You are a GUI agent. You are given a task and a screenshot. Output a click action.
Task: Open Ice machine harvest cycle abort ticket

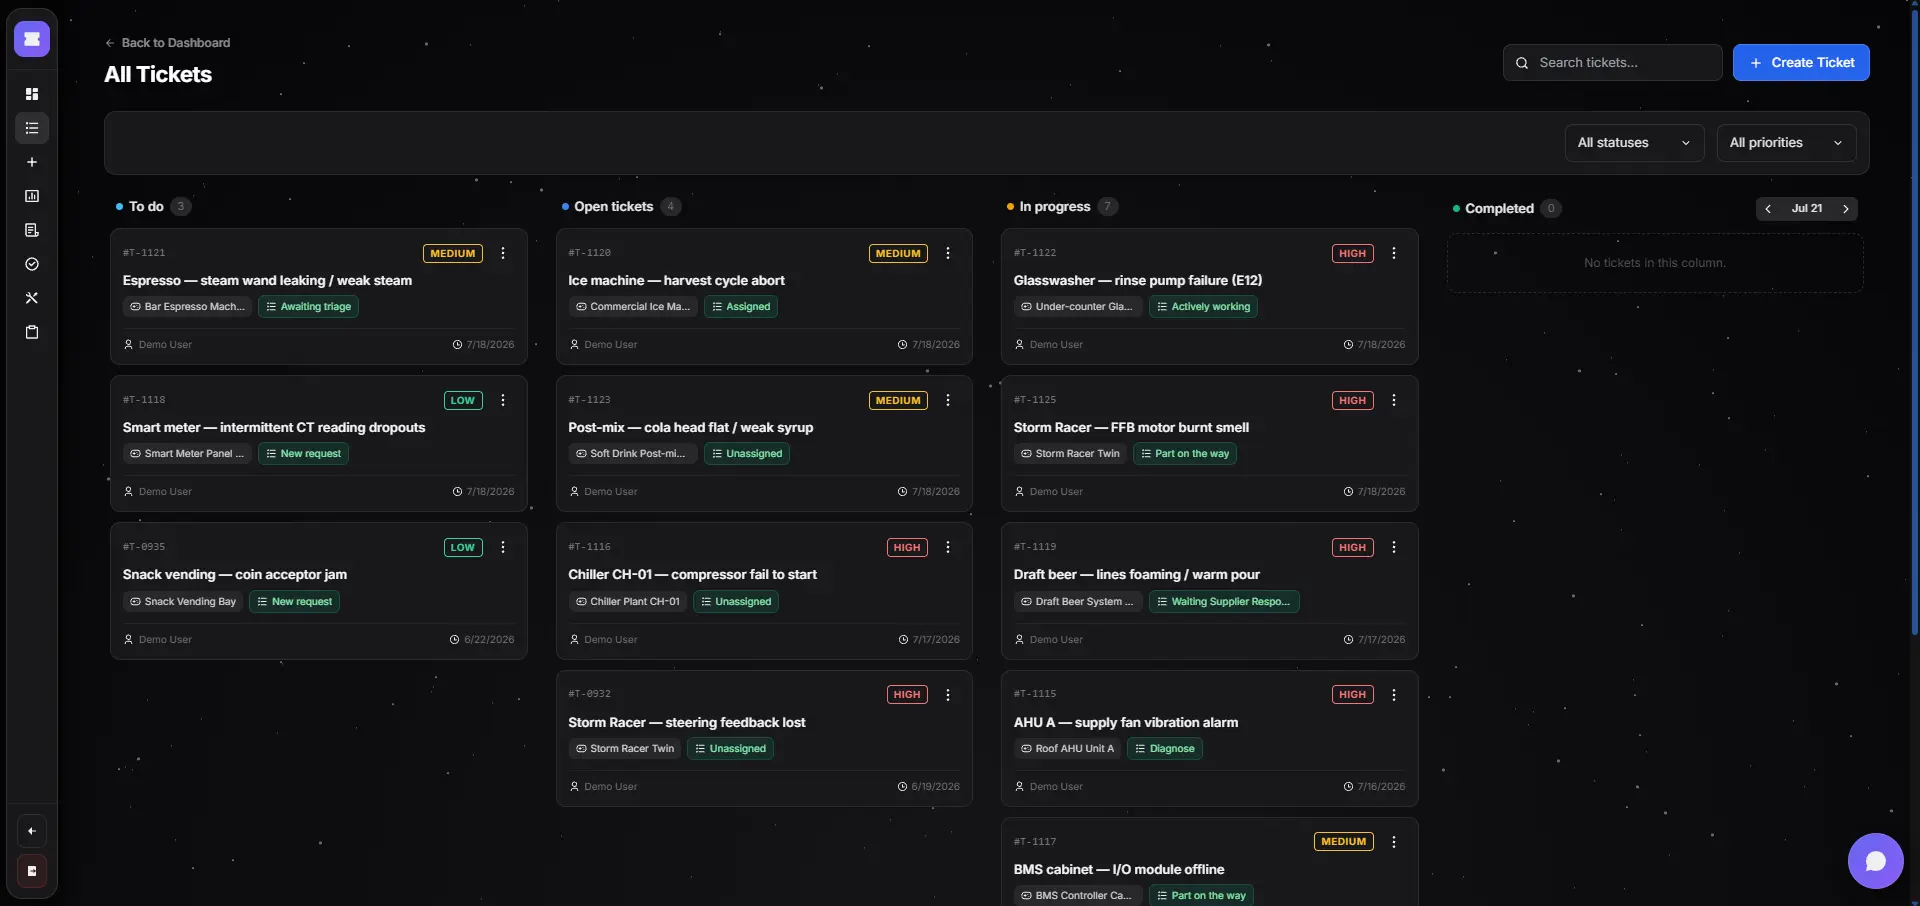tap(676, 281)
